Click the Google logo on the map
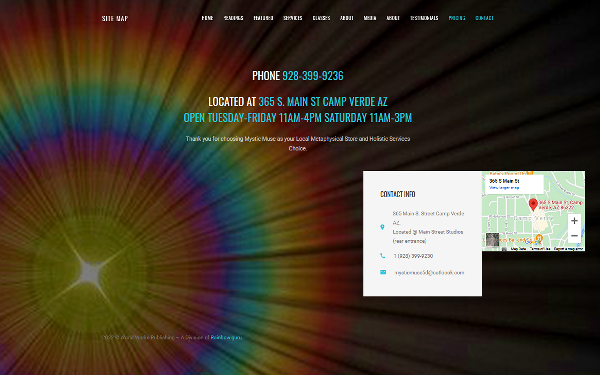600x375 pixels. 533,242
